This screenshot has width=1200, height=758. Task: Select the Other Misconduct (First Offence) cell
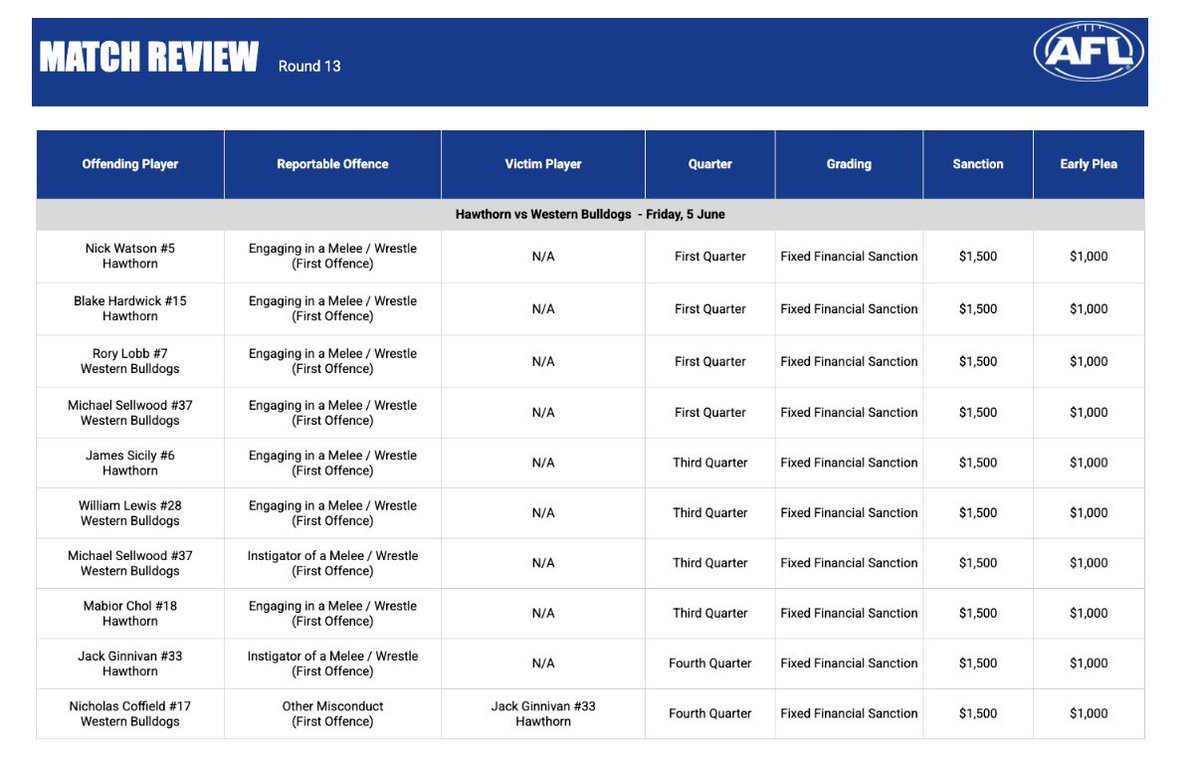[333, 714]
